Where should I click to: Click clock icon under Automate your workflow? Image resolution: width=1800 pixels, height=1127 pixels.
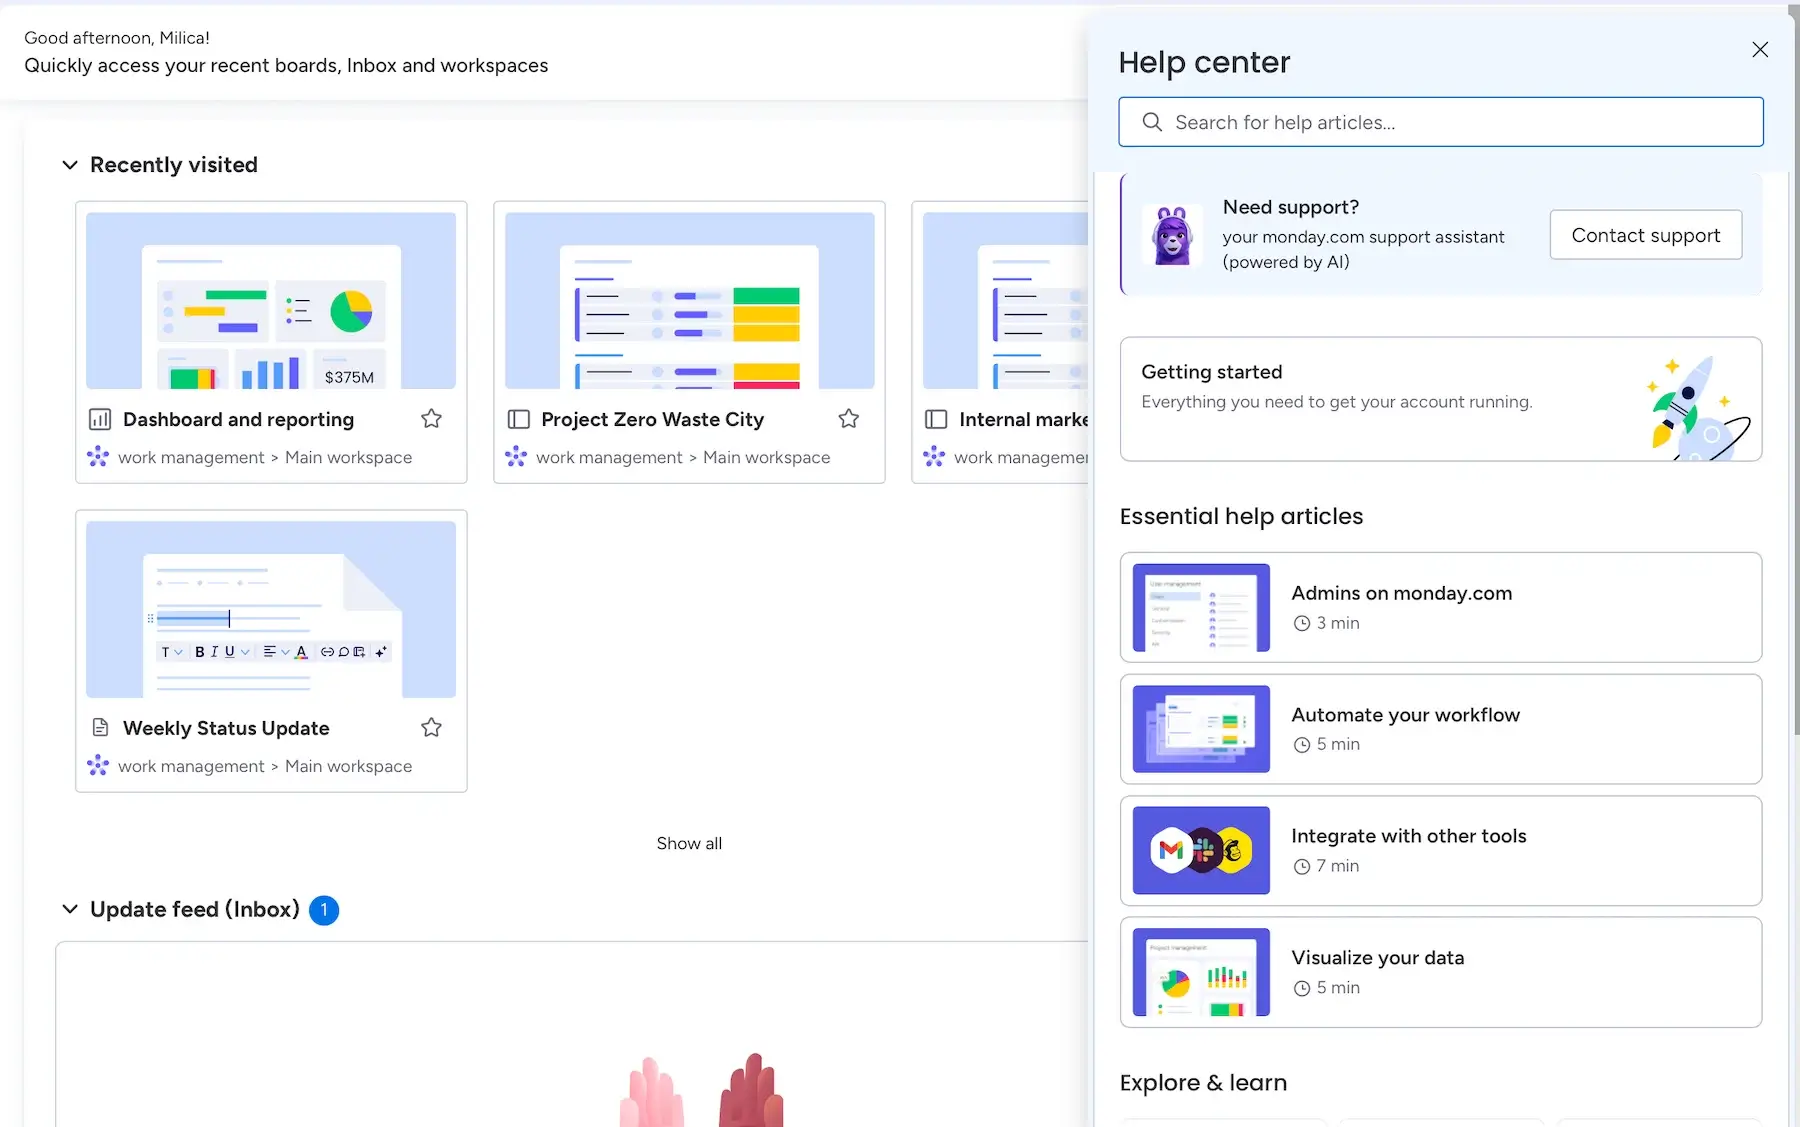(x=1302, y=745)
